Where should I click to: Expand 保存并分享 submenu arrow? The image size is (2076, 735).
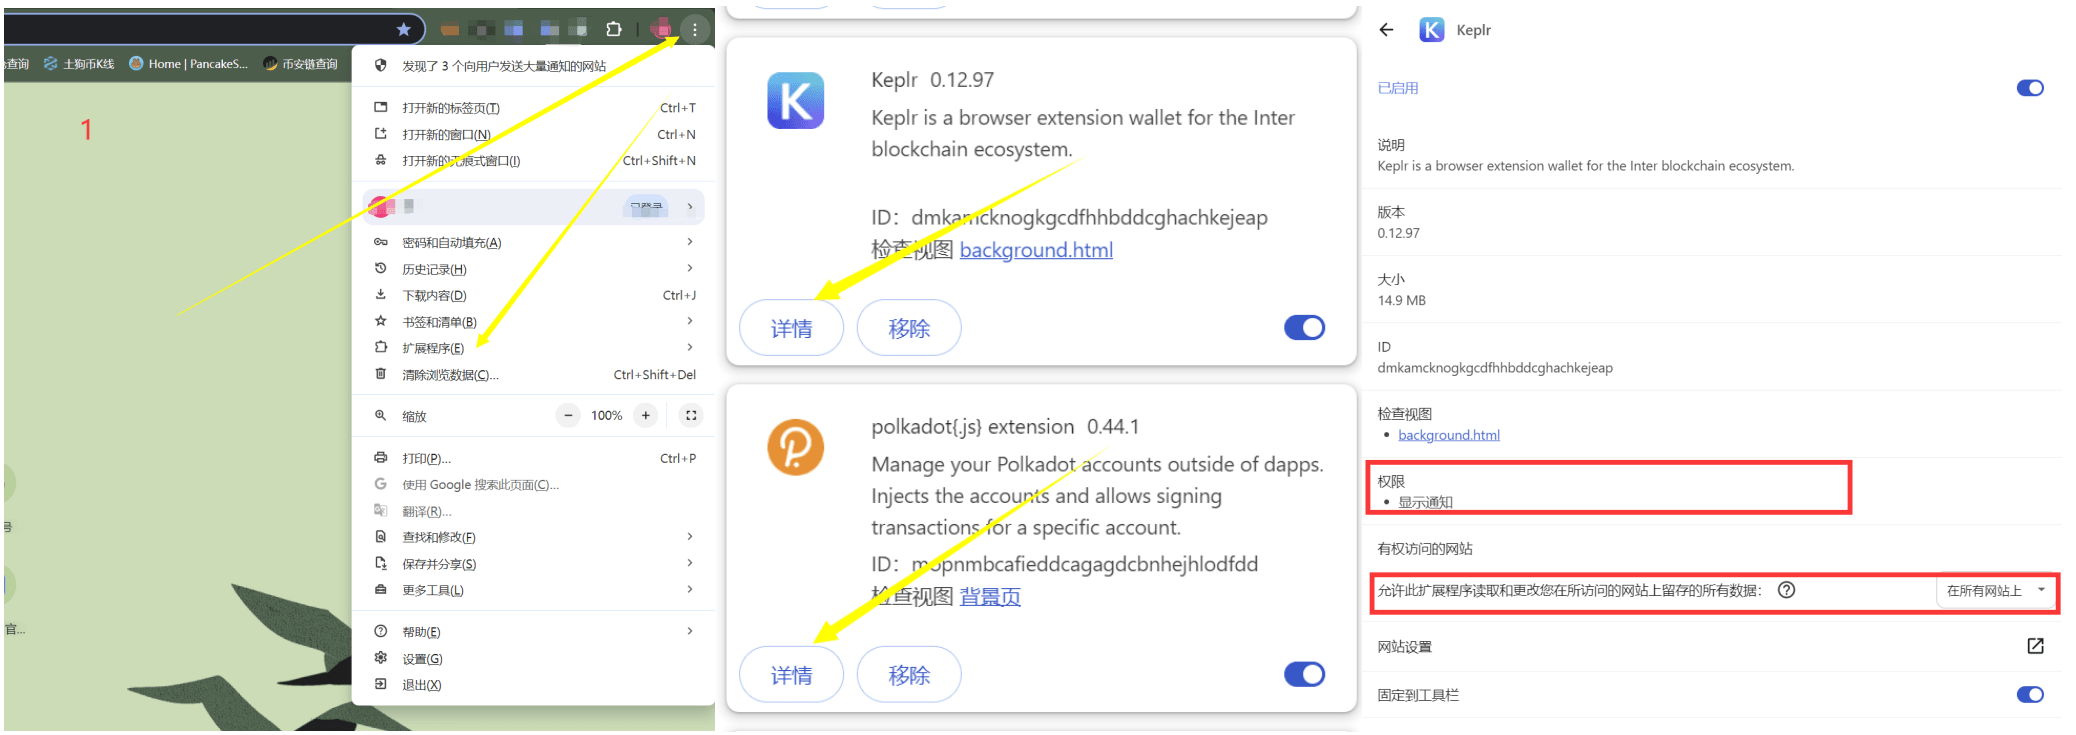[690, 563]
